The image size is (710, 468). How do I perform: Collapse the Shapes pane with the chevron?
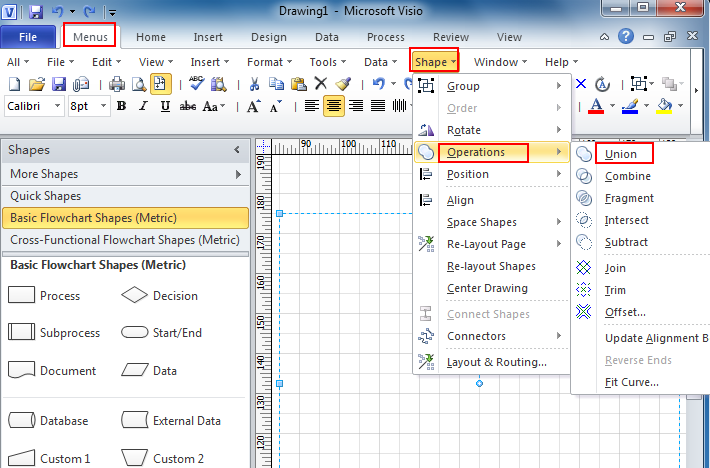237,150
